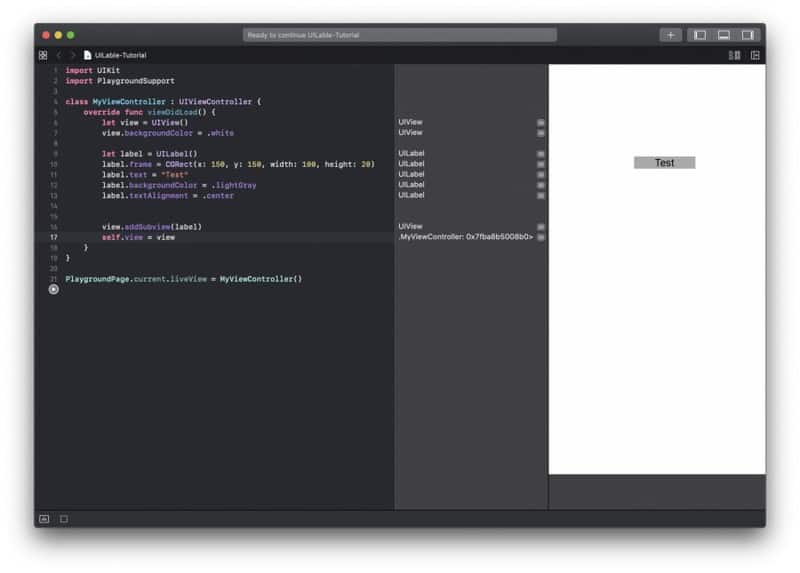Show result for label frame line 10
800x573 pixels.
541,164
